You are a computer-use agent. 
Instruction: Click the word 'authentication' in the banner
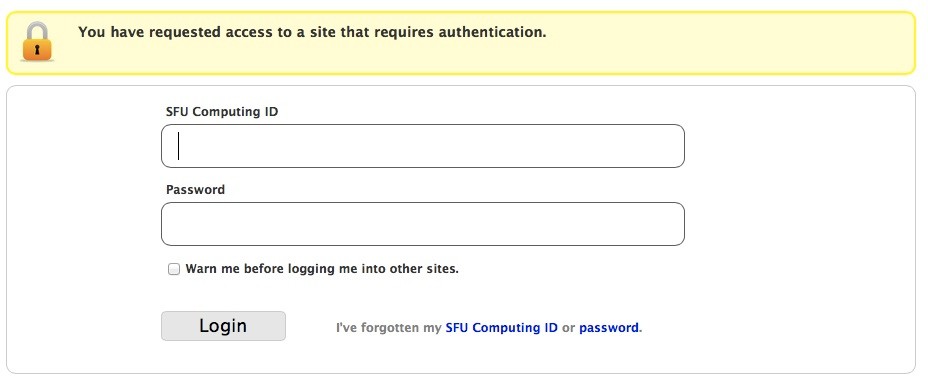491,32
